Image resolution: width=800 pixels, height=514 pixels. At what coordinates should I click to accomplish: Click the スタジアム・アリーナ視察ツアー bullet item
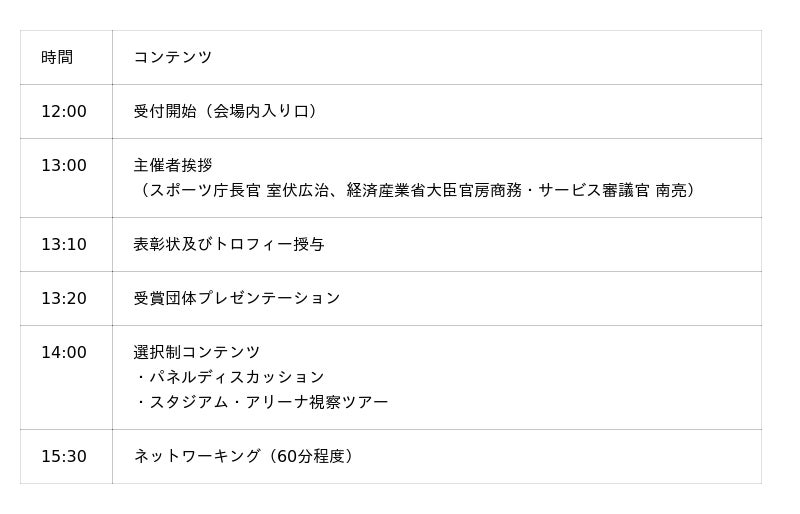(268, 402)
